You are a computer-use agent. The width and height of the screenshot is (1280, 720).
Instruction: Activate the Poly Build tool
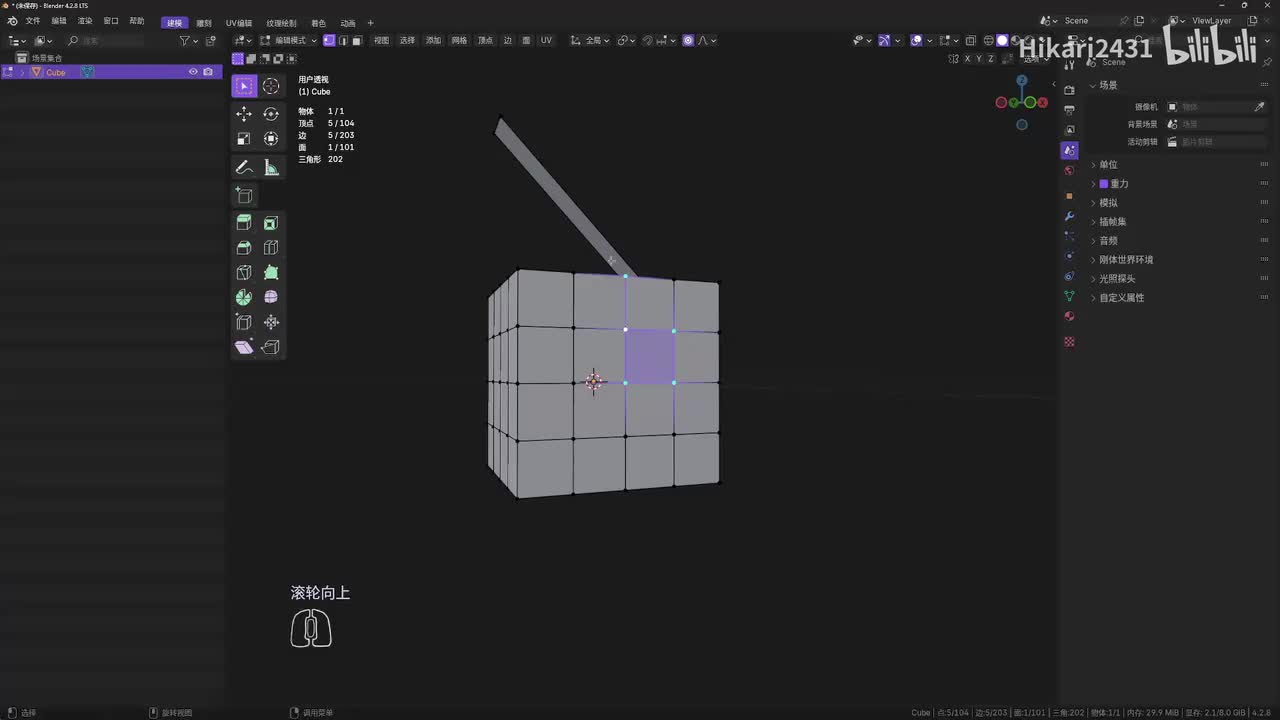tap(271, 272)
